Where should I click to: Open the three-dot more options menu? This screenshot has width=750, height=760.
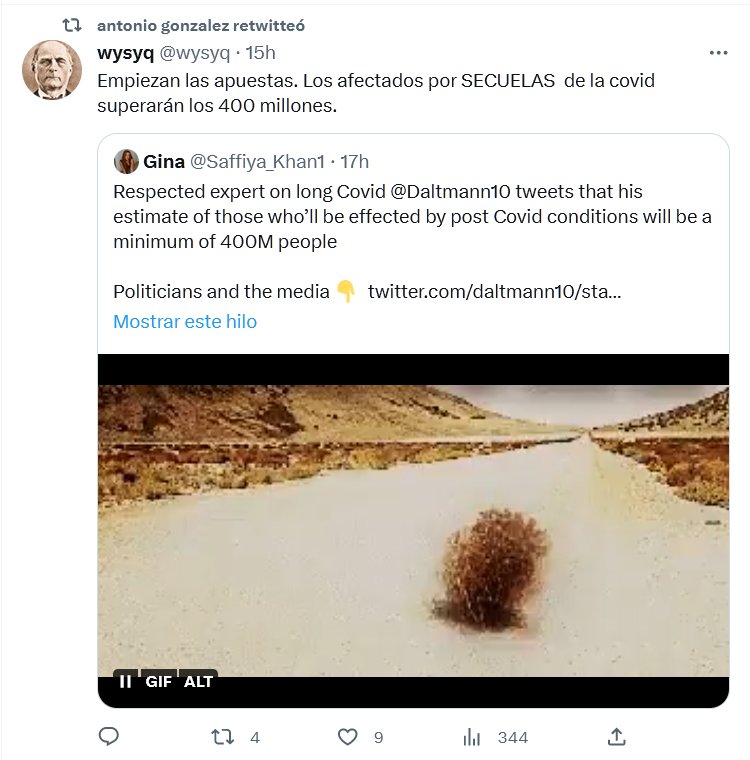pos(718,52)
